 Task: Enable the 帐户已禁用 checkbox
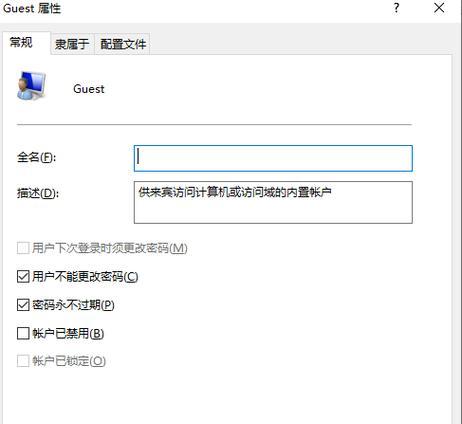pos(23,333)
